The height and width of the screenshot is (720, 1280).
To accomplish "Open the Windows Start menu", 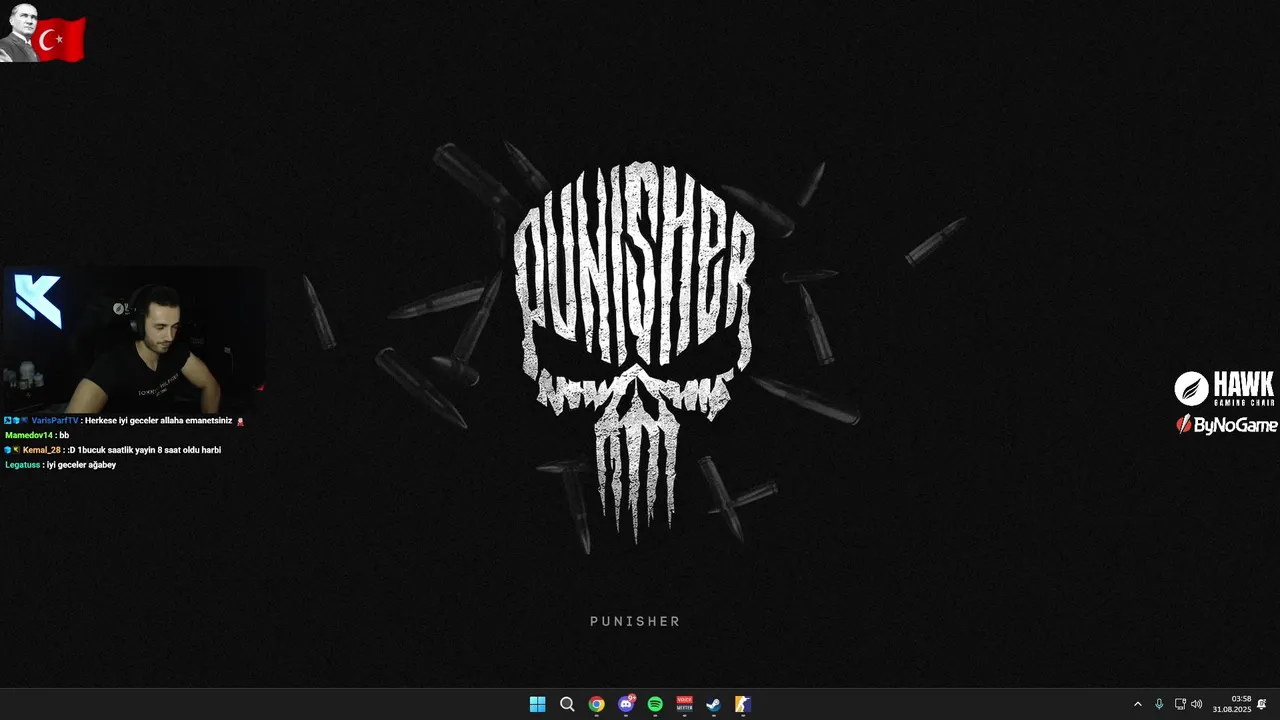I will 537,704.
